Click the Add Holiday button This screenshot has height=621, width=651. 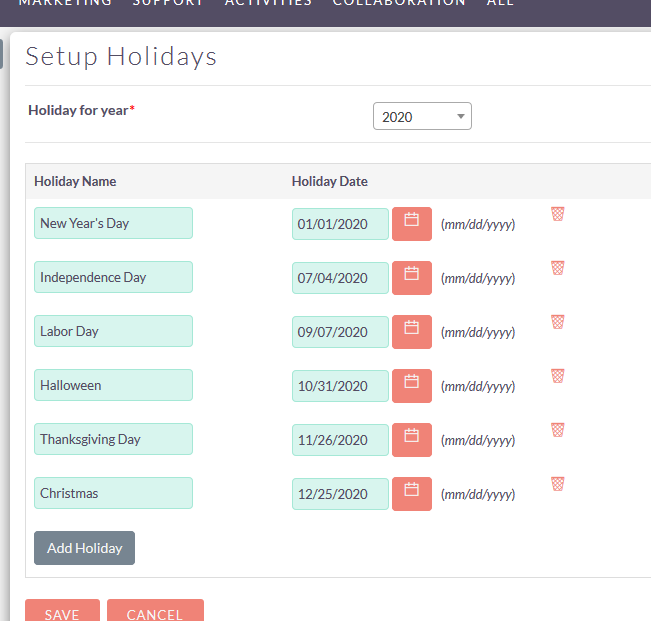click(84, 548)
